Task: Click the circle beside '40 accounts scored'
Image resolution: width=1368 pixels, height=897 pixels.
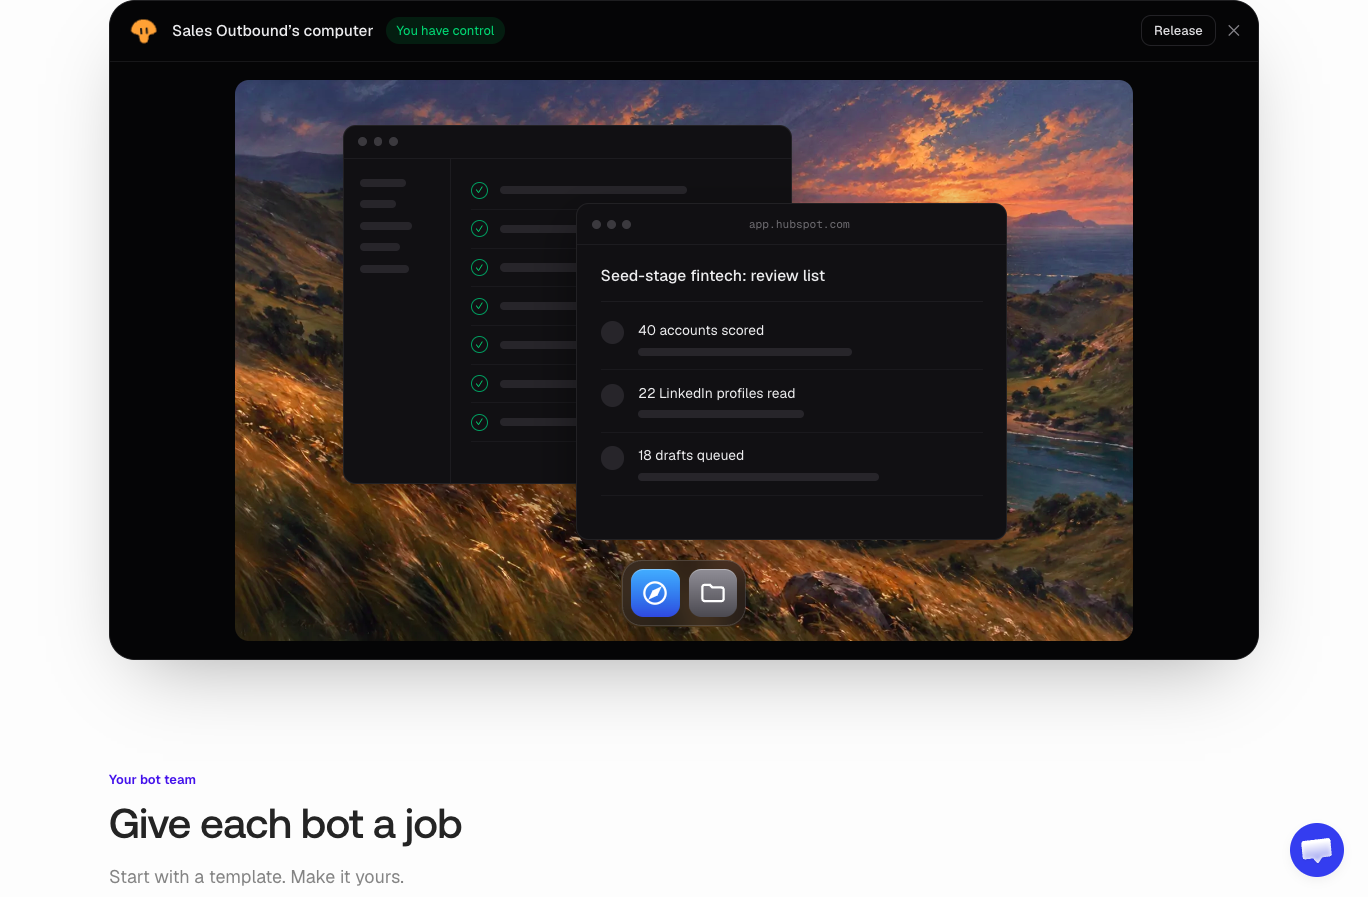Action: point(613,333)
